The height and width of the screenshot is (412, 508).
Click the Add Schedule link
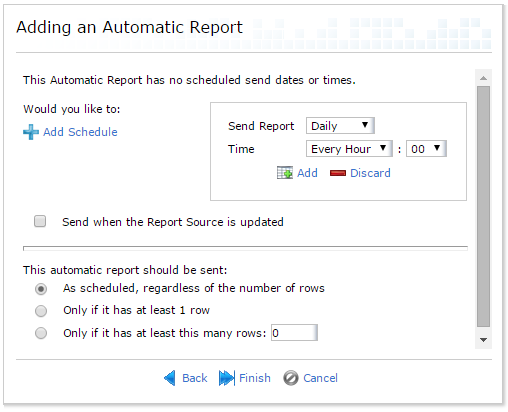80,132
